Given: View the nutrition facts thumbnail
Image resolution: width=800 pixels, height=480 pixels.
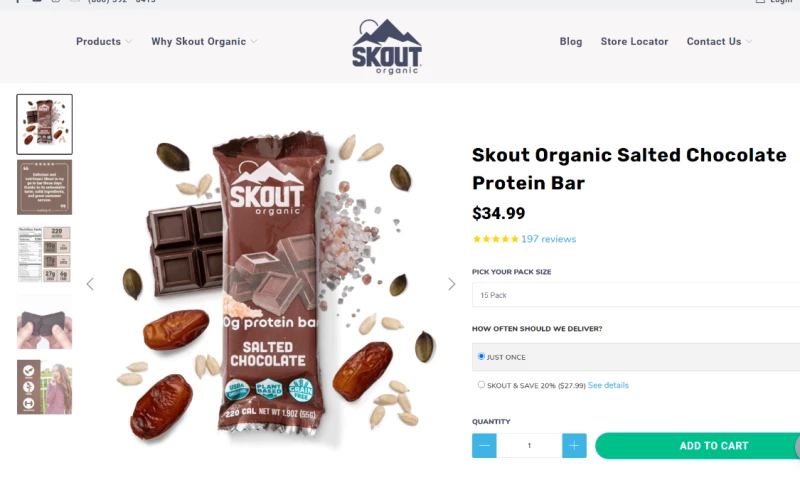Looking at the screenshot, I should pyautogui.click(x=44, y=254).
